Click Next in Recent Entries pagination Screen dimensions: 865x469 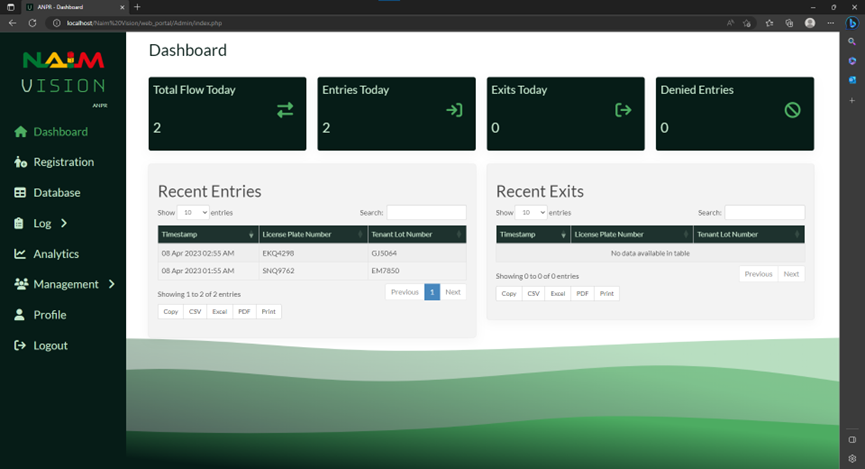(x=453, y=292)
